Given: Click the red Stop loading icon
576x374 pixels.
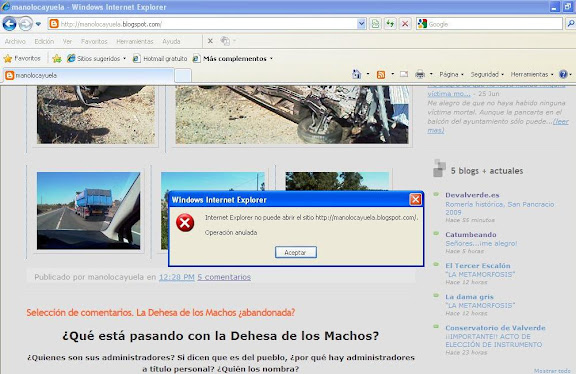Looking at the screenshot, I should pos(405,24).
